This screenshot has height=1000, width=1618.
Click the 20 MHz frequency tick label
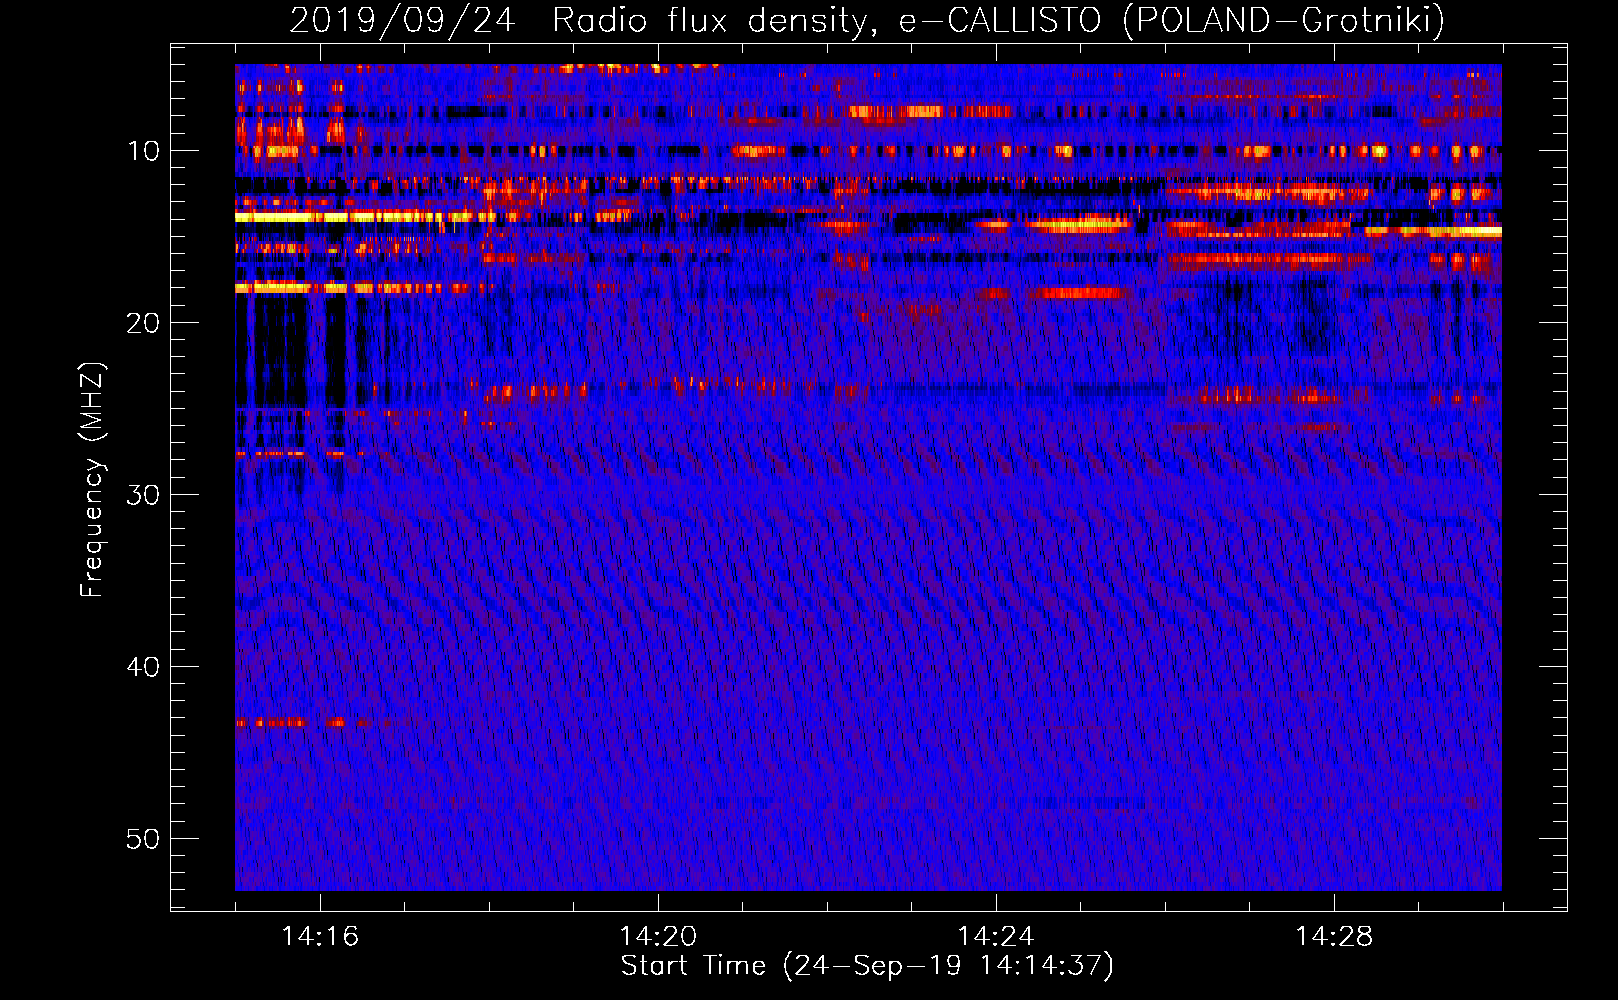click(144, 323)
